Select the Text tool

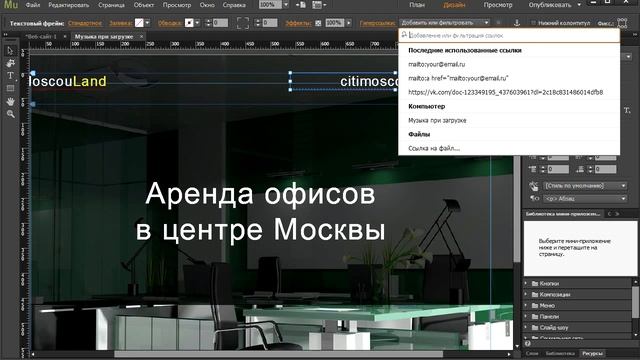pos(10,76)
